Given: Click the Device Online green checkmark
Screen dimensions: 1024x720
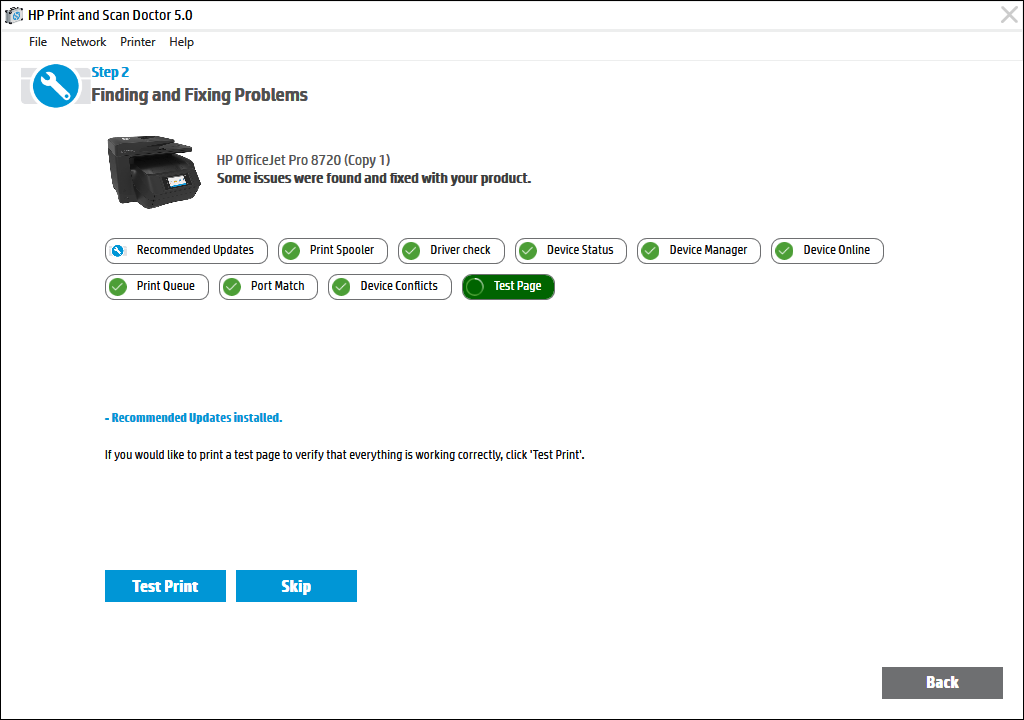Looking at the screenshot, I should [x=784, y=251].
